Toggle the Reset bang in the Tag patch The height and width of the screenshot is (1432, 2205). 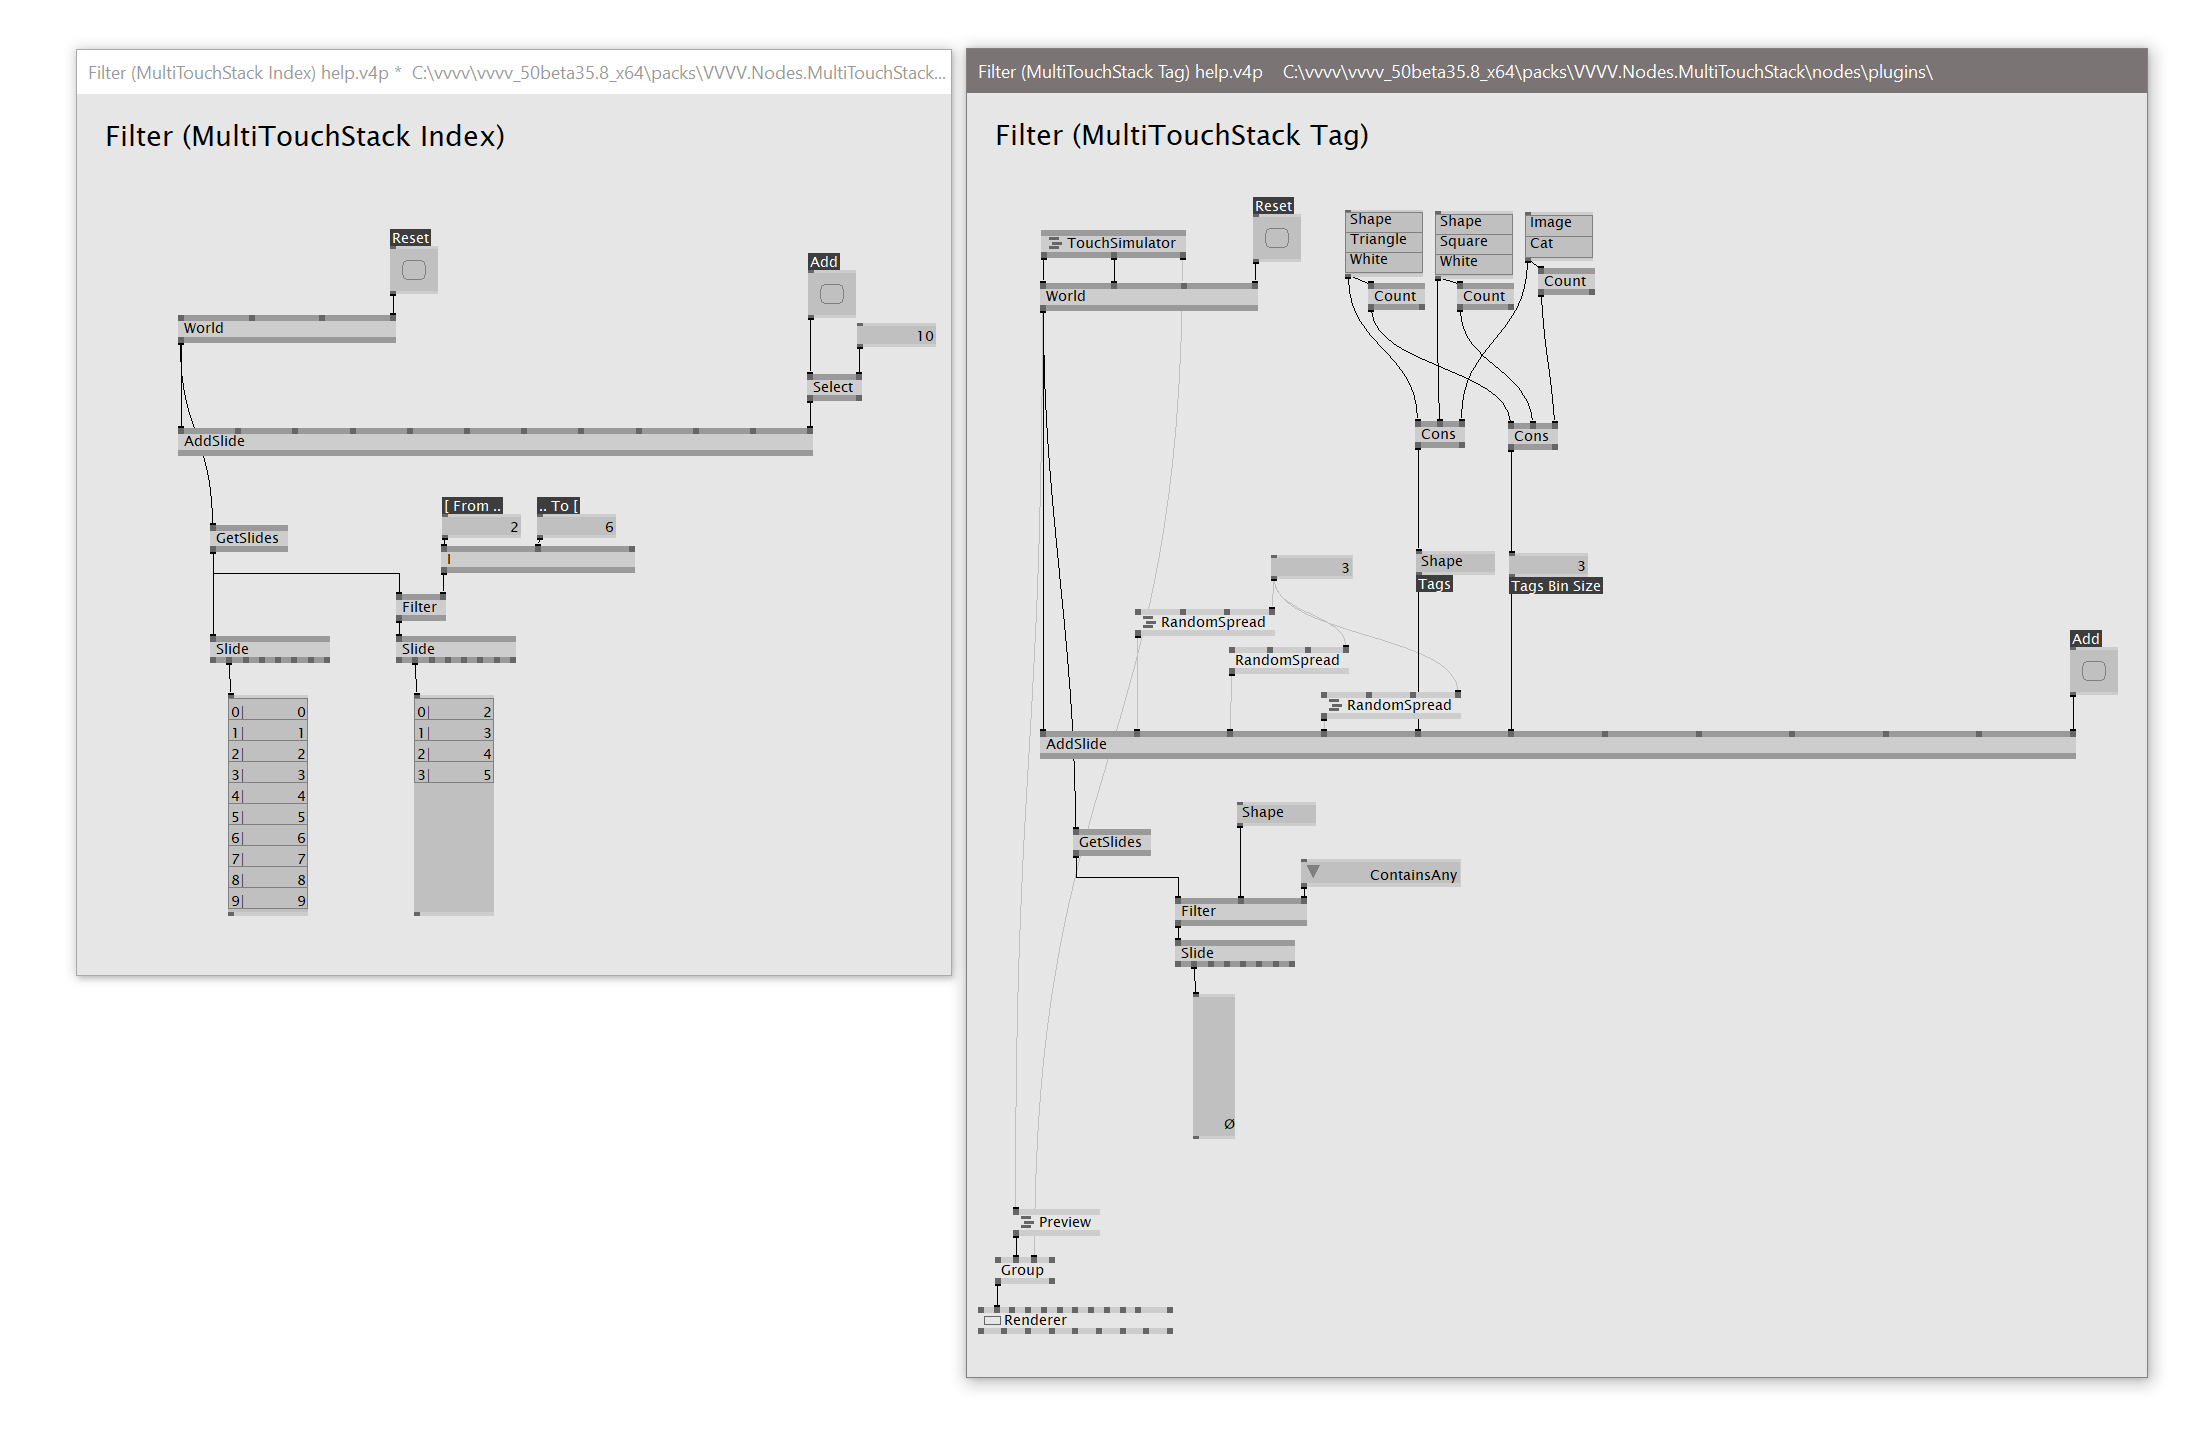coord(1277,238)
